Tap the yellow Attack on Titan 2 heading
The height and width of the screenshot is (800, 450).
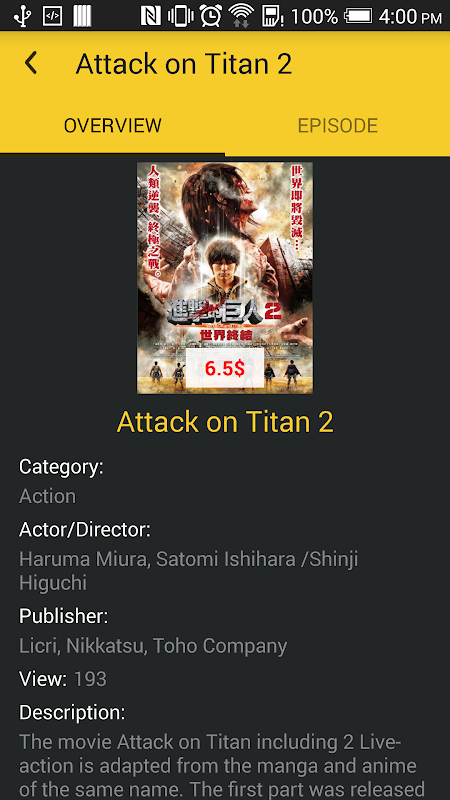225,421
